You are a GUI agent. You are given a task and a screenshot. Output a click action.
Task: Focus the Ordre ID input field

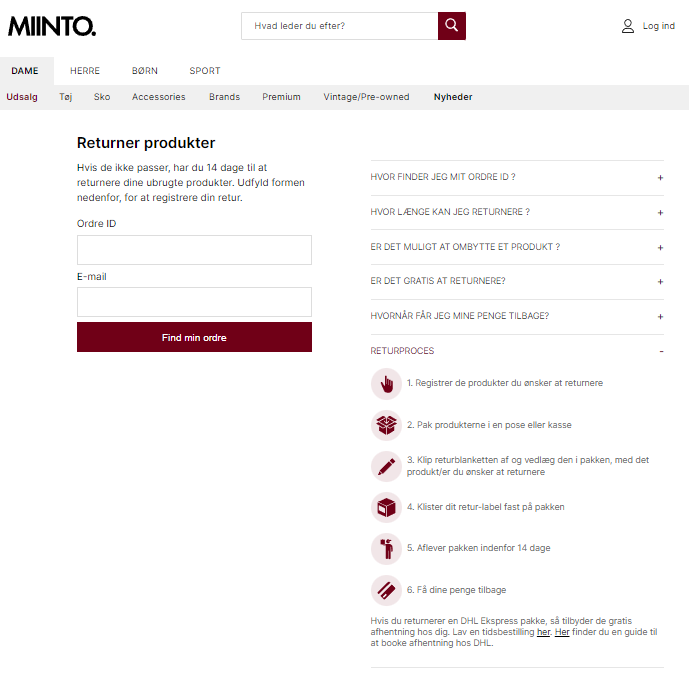[x=194, y=250]
